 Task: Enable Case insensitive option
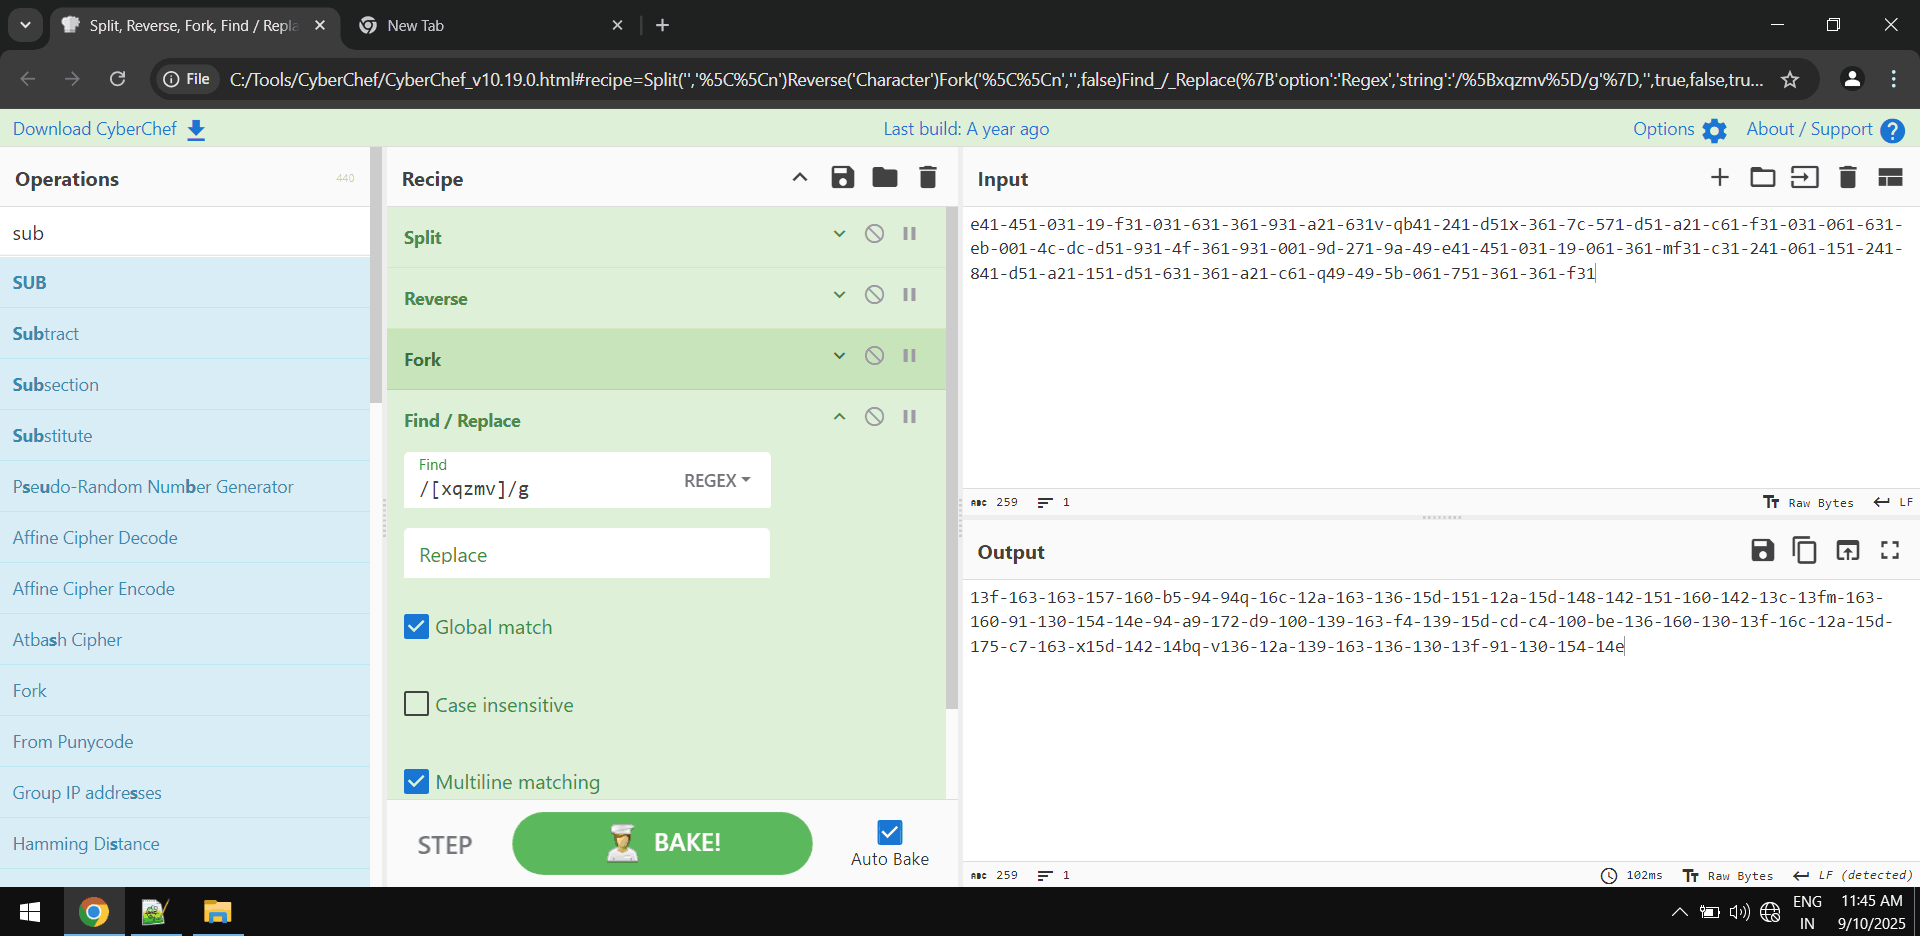[x=417, y=704]
